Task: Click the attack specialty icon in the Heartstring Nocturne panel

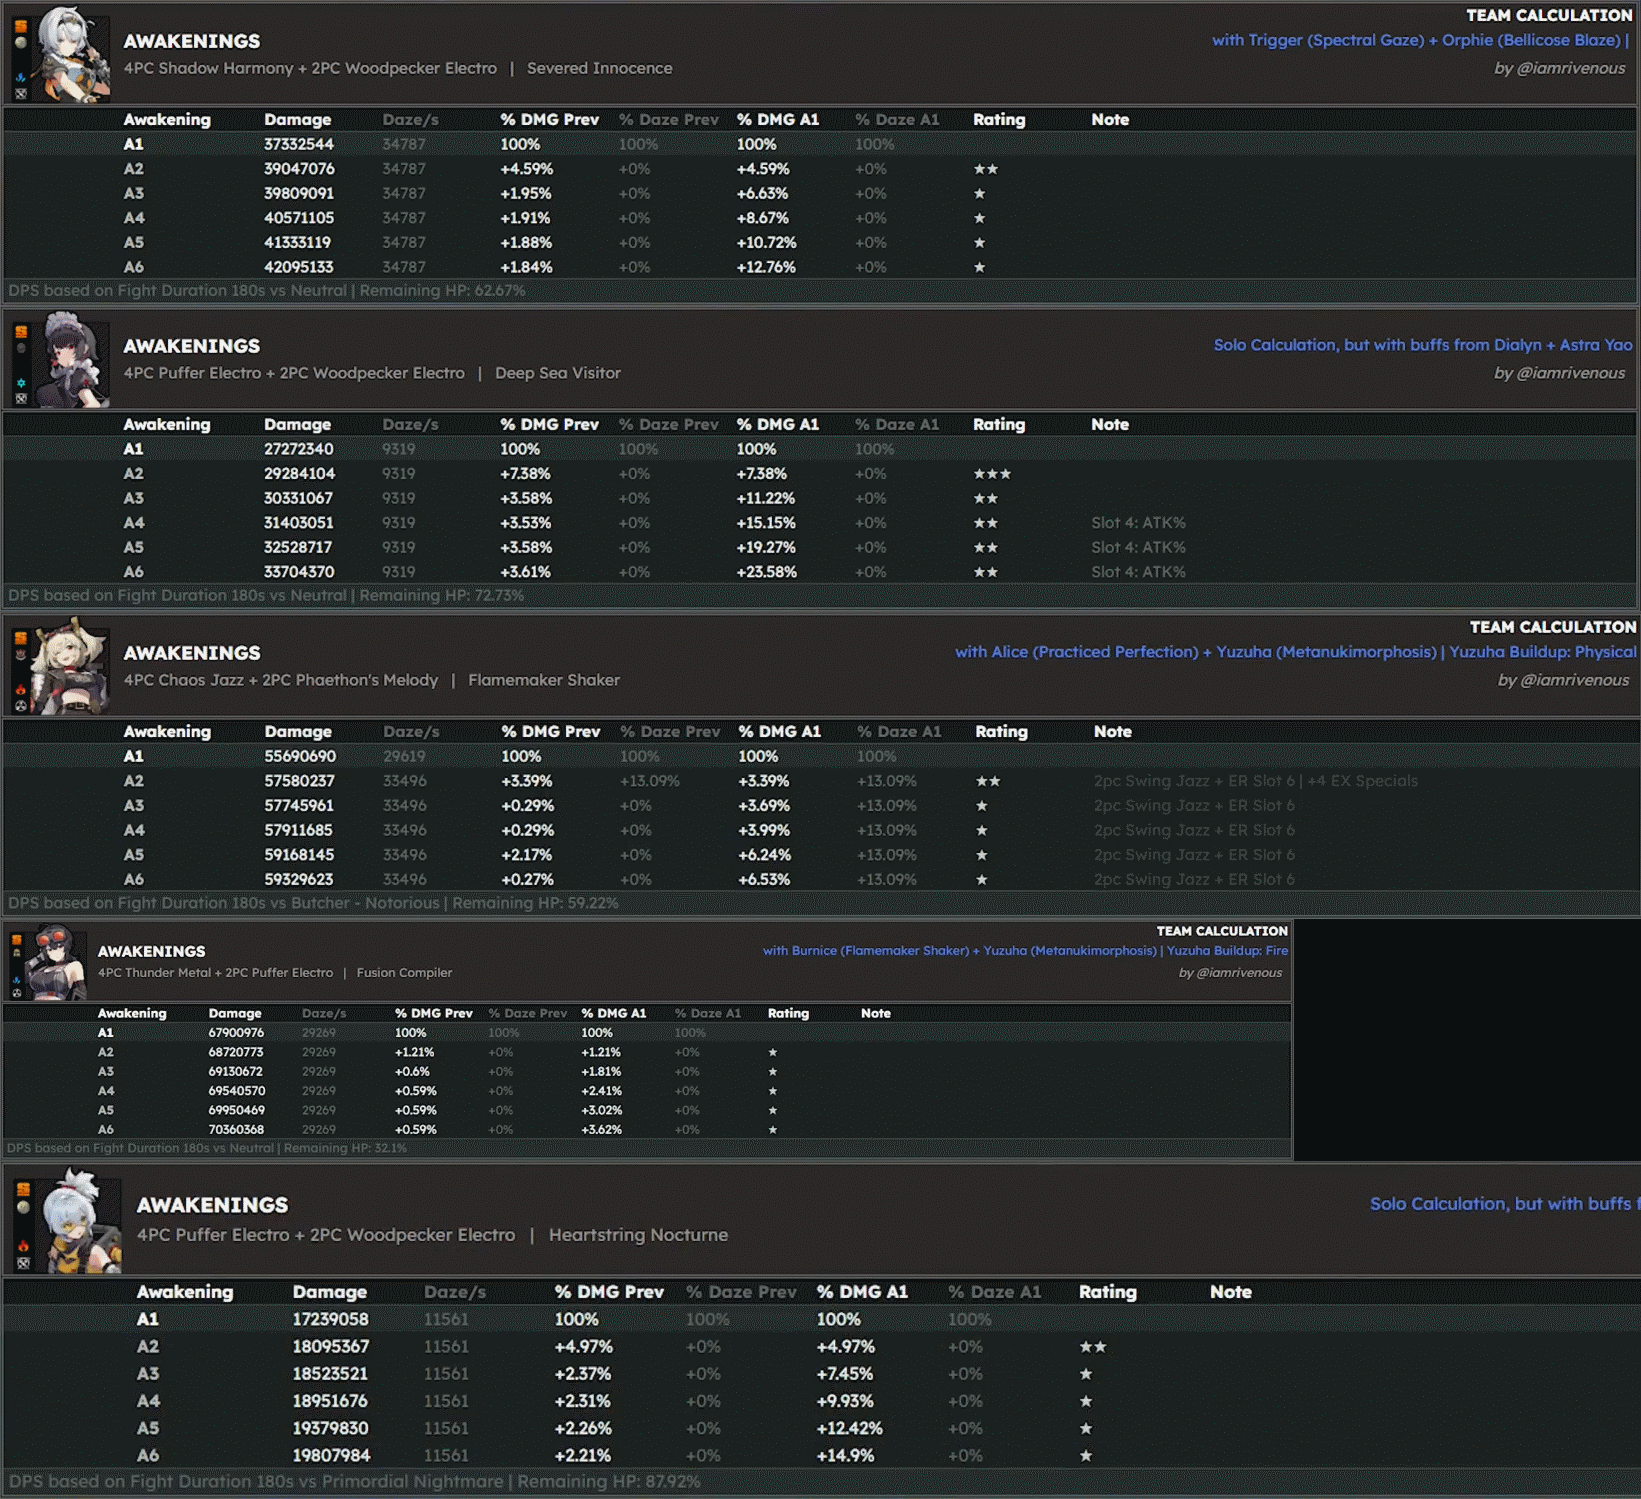Action: 23,1264
